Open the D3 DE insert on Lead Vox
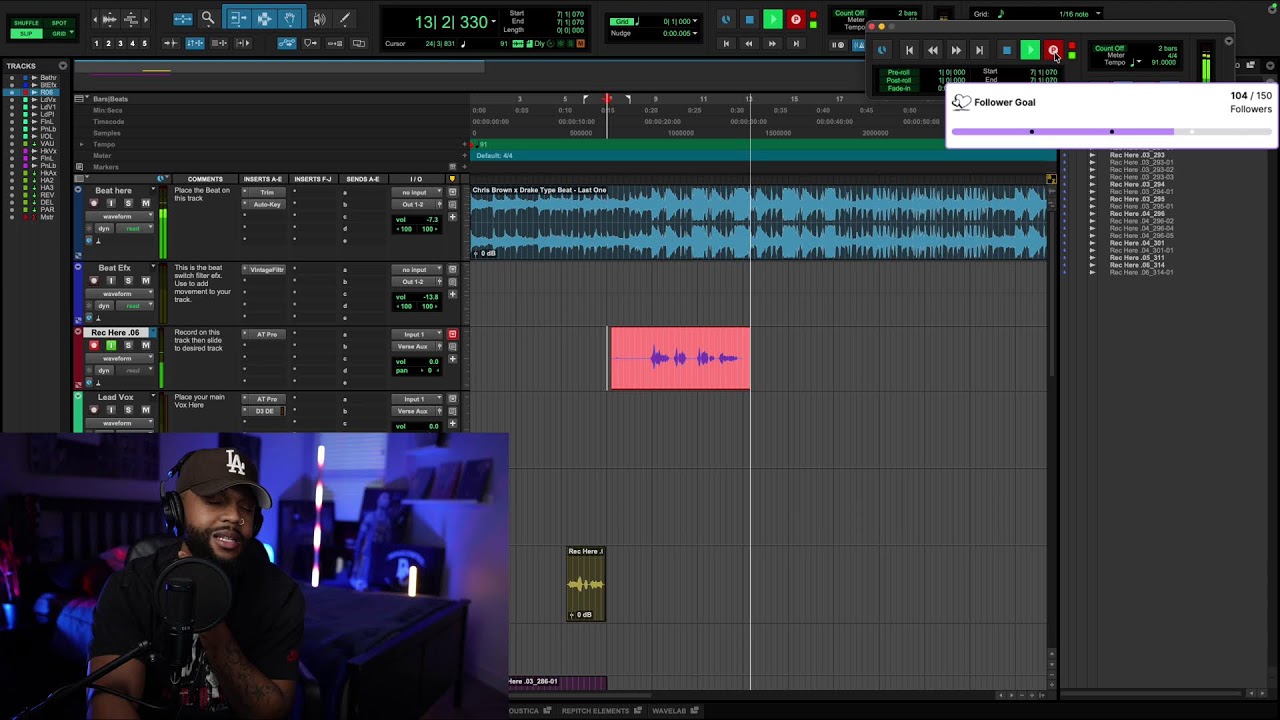The width and height of the screenshot is (1280, 720). pos(267,411)
